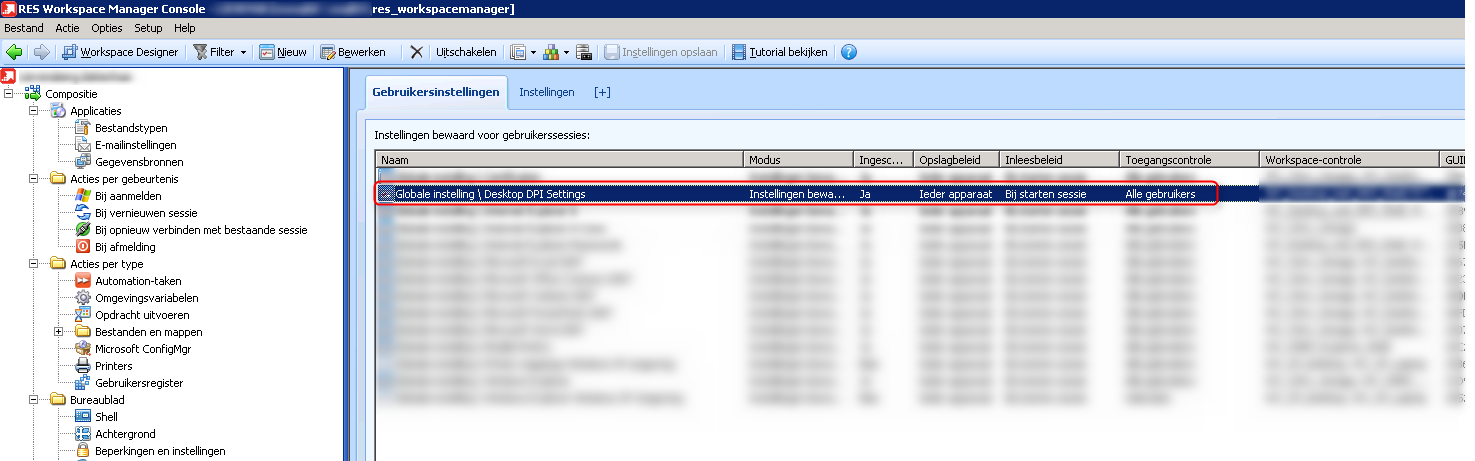Select the Gebruikersregister icon
1475x461 pixels.
(x=83, y=383)
